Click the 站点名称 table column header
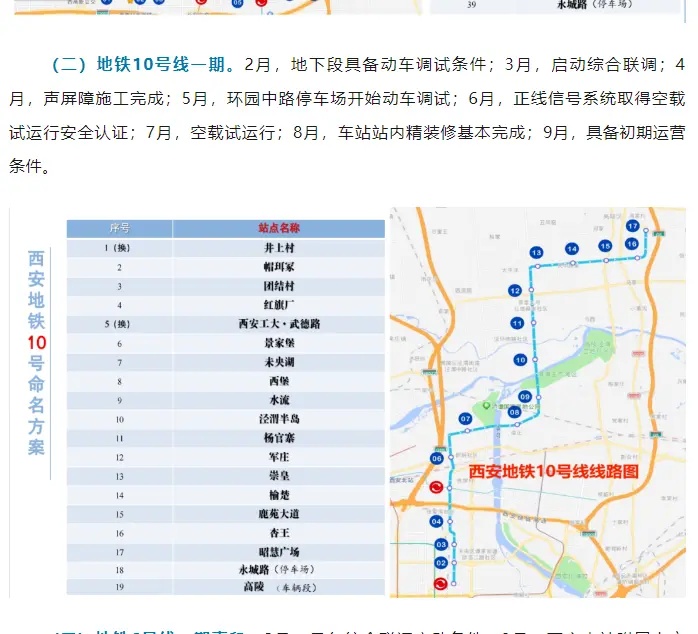The image size is (698, 634). pos(279,229)
